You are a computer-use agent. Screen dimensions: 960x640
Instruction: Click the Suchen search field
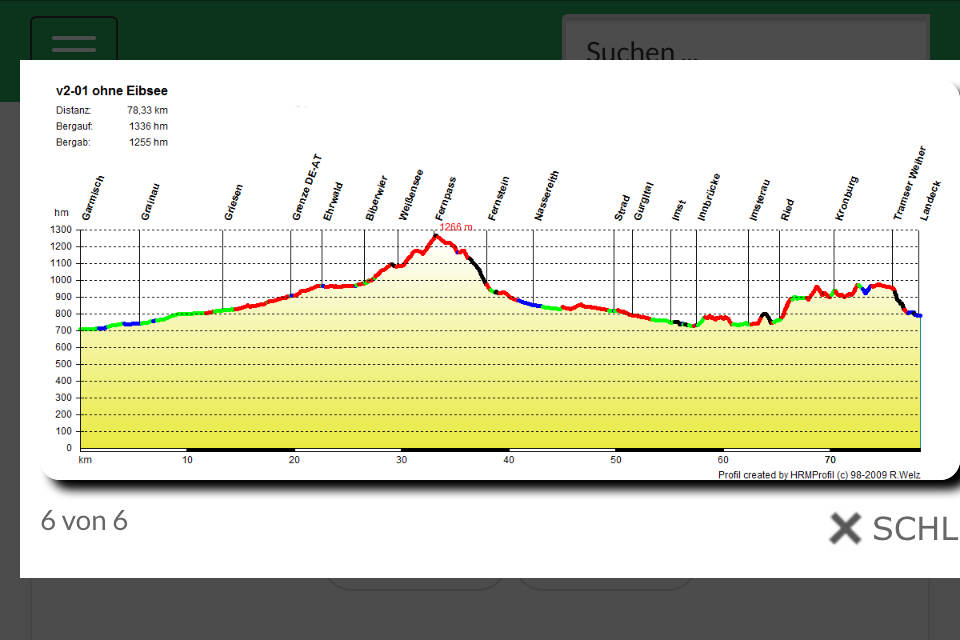(746, 38)
